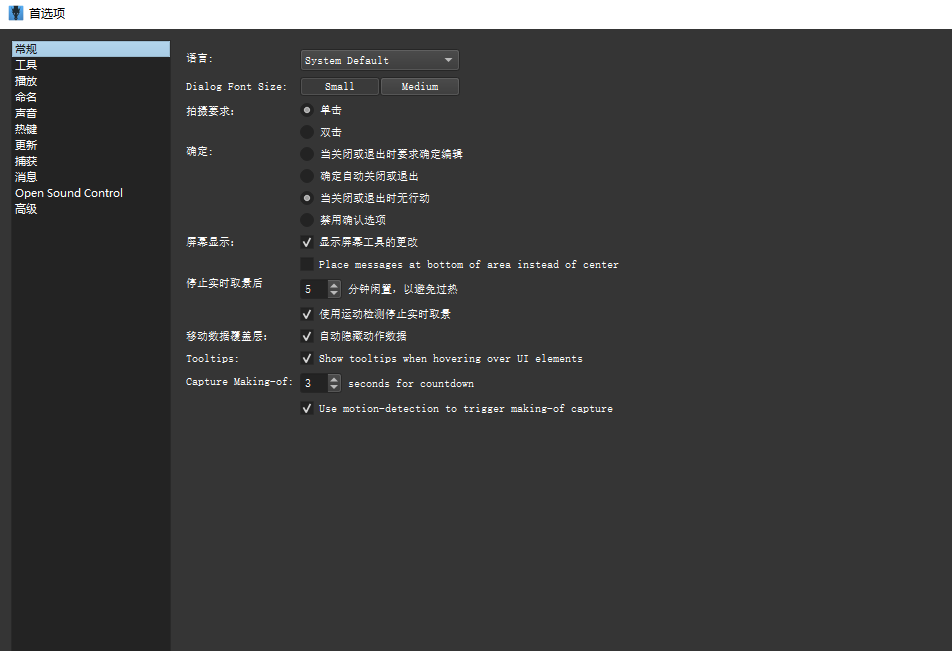Switch to the 热键 preferences section

[x=26, y=129]
